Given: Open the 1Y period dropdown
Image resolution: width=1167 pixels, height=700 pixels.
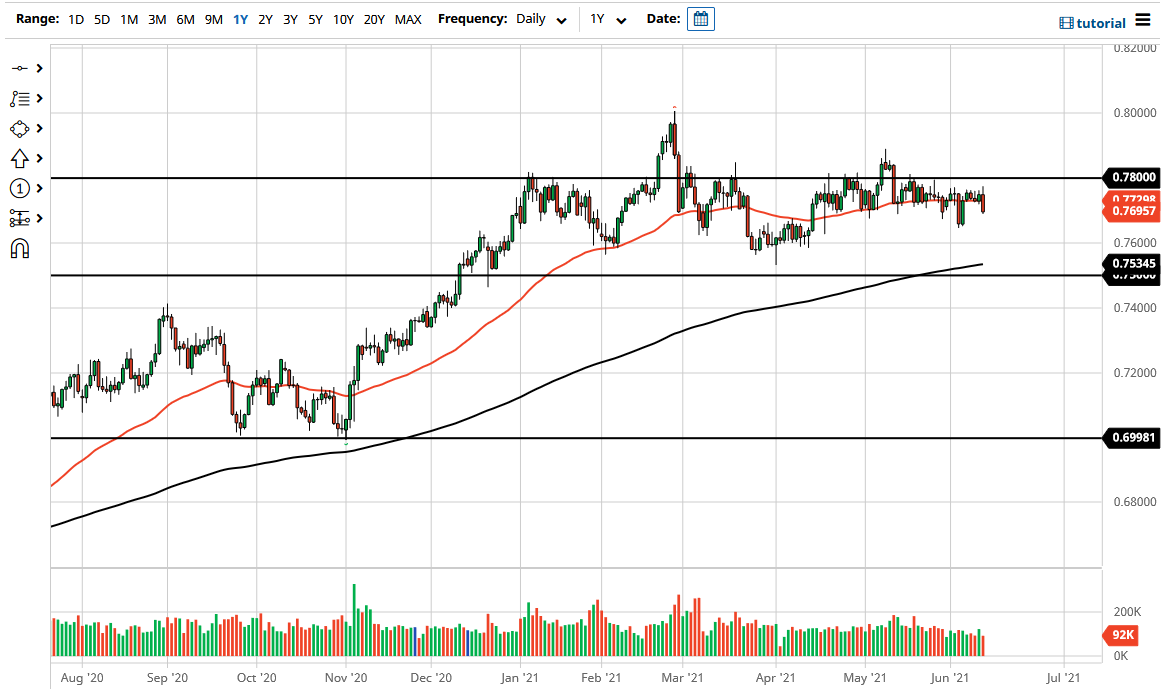Looking at the screenshot, I should pyautogui.click(x=608, y=19).
